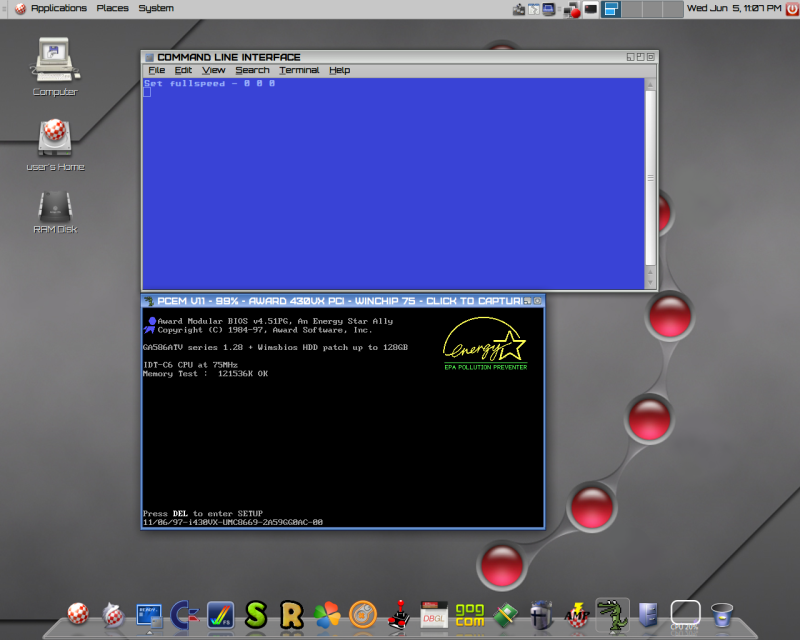800x640 pixels.
Task: Select the active first workspace in switcher
Action: pyautogui.click(x=611, y=9)
